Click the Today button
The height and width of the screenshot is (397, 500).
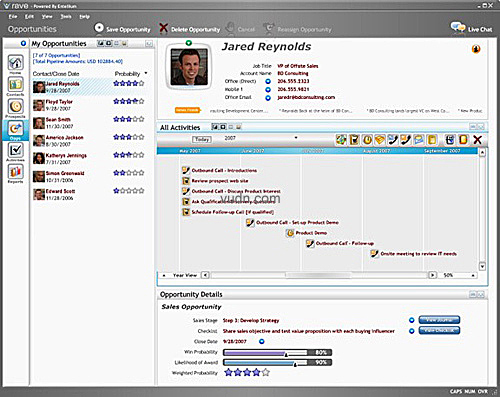pyautogui.click(x=202, y=139)
